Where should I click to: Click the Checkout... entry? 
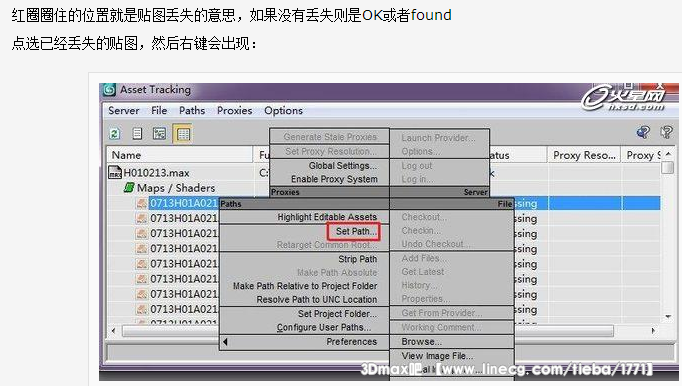[x=424, y=217]
